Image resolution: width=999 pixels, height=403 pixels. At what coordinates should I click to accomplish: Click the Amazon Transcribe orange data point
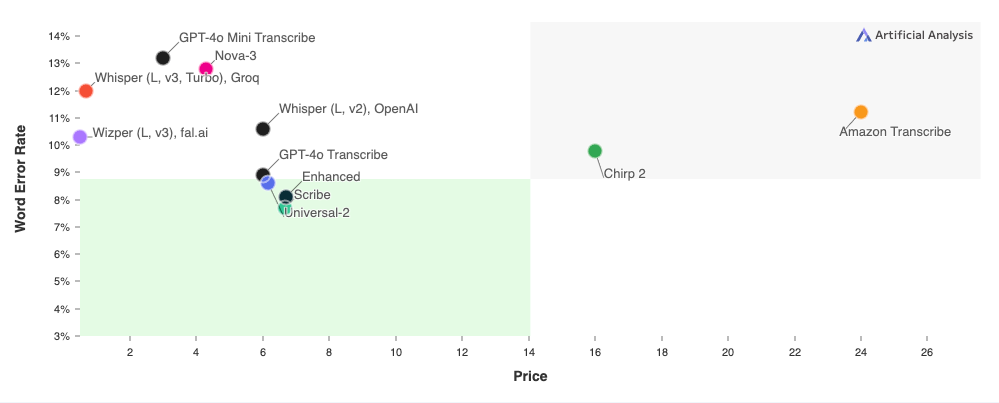[861, 112]
